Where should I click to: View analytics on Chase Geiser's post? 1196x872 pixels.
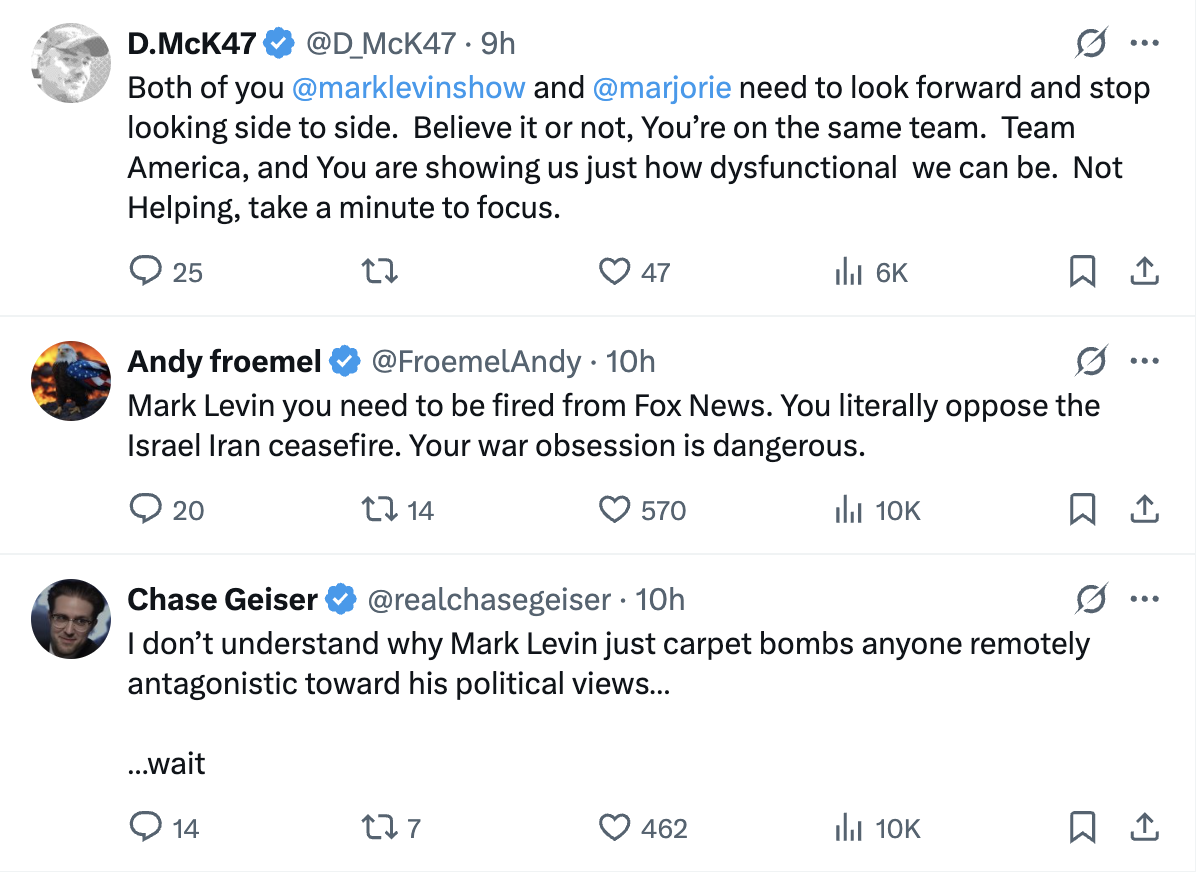tap(849, 827)
